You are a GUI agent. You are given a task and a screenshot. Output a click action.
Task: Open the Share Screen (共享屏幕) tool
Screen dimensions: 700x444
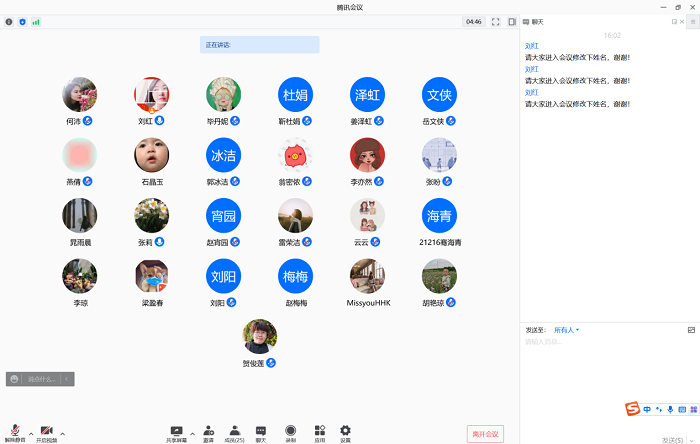point(176,431)
